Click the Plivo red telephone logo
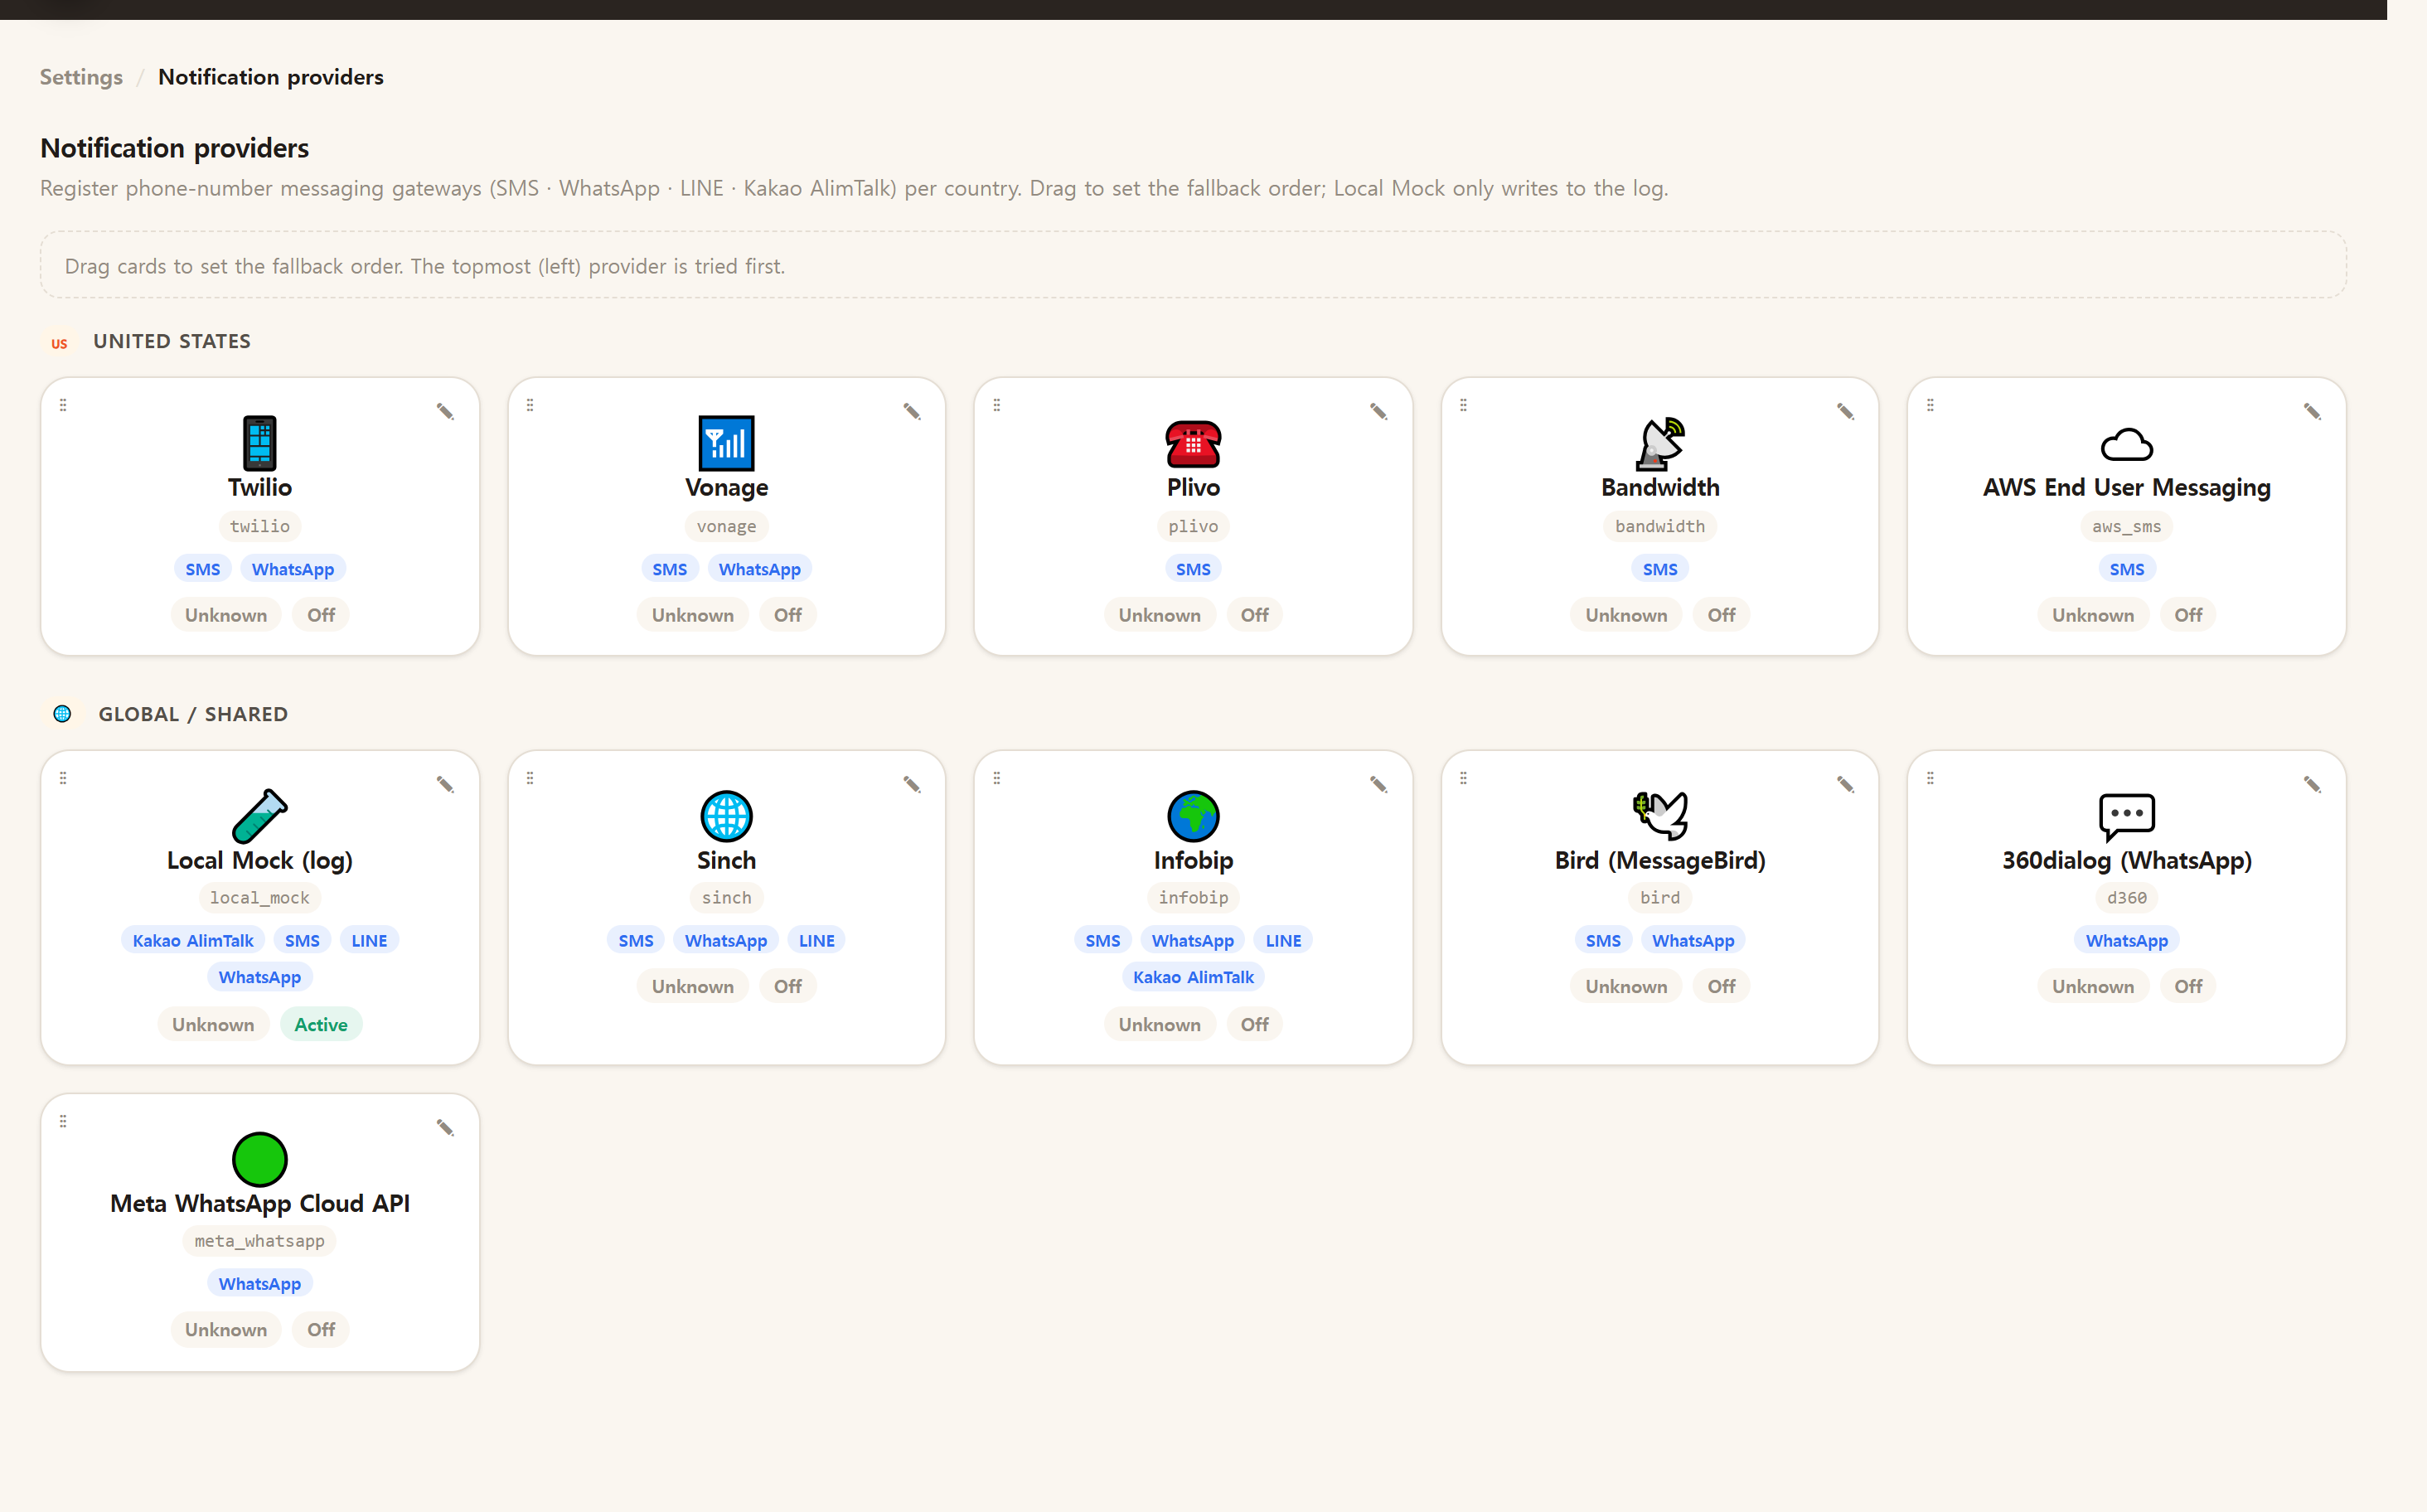The image size is (2427, 1512). [x=1193, y=444]
